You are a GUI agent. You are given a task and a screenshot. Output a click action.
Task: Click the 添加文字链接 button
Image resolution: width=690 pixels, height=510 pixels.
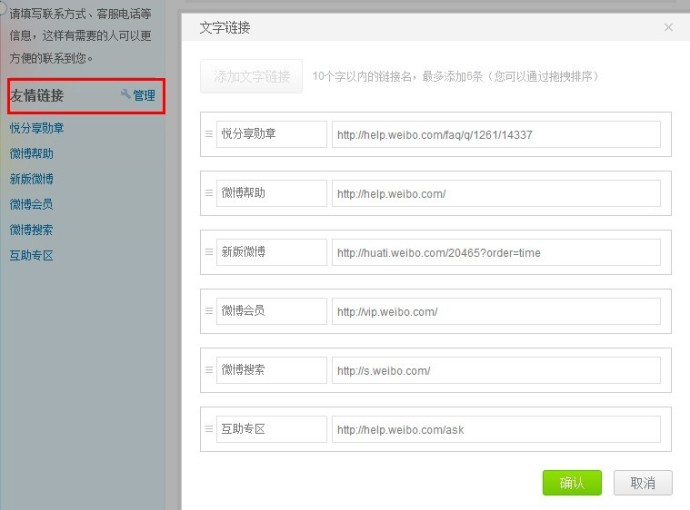pos(251,77)
